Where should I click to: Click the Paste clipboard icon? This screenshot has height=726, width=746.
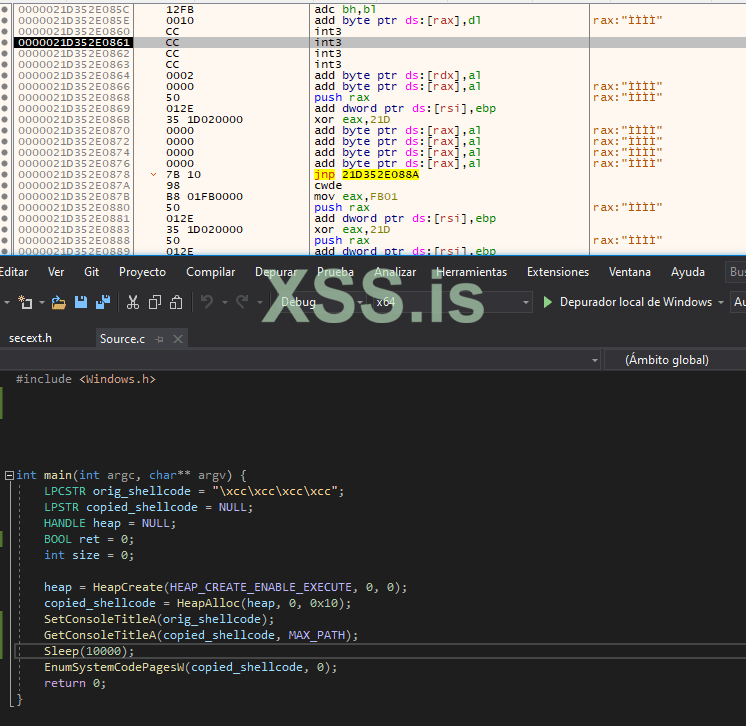176,302
